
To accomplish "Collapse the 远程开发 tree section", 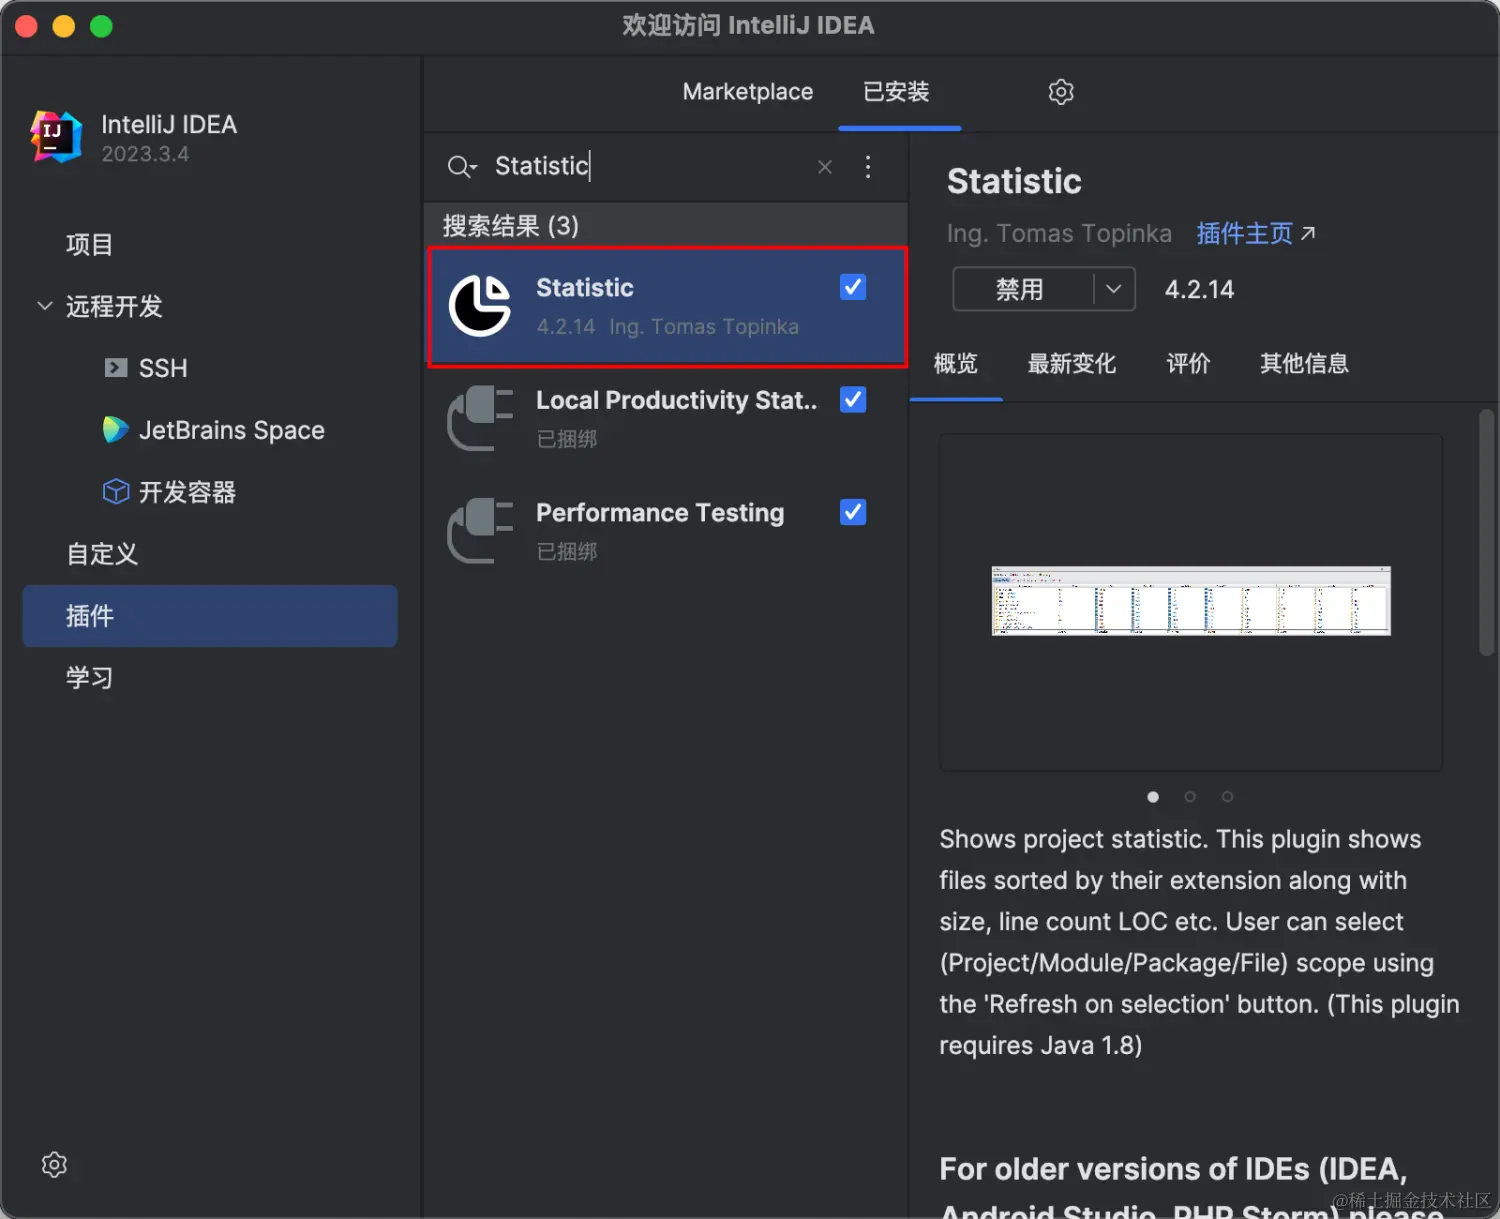I will coord(45,306).
